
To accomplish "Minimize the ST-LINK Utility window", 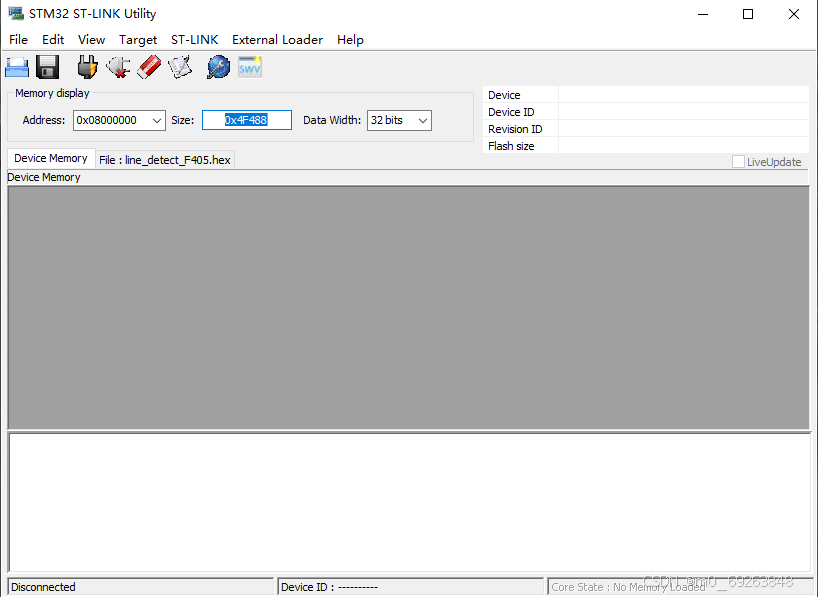I will (703, 14).
